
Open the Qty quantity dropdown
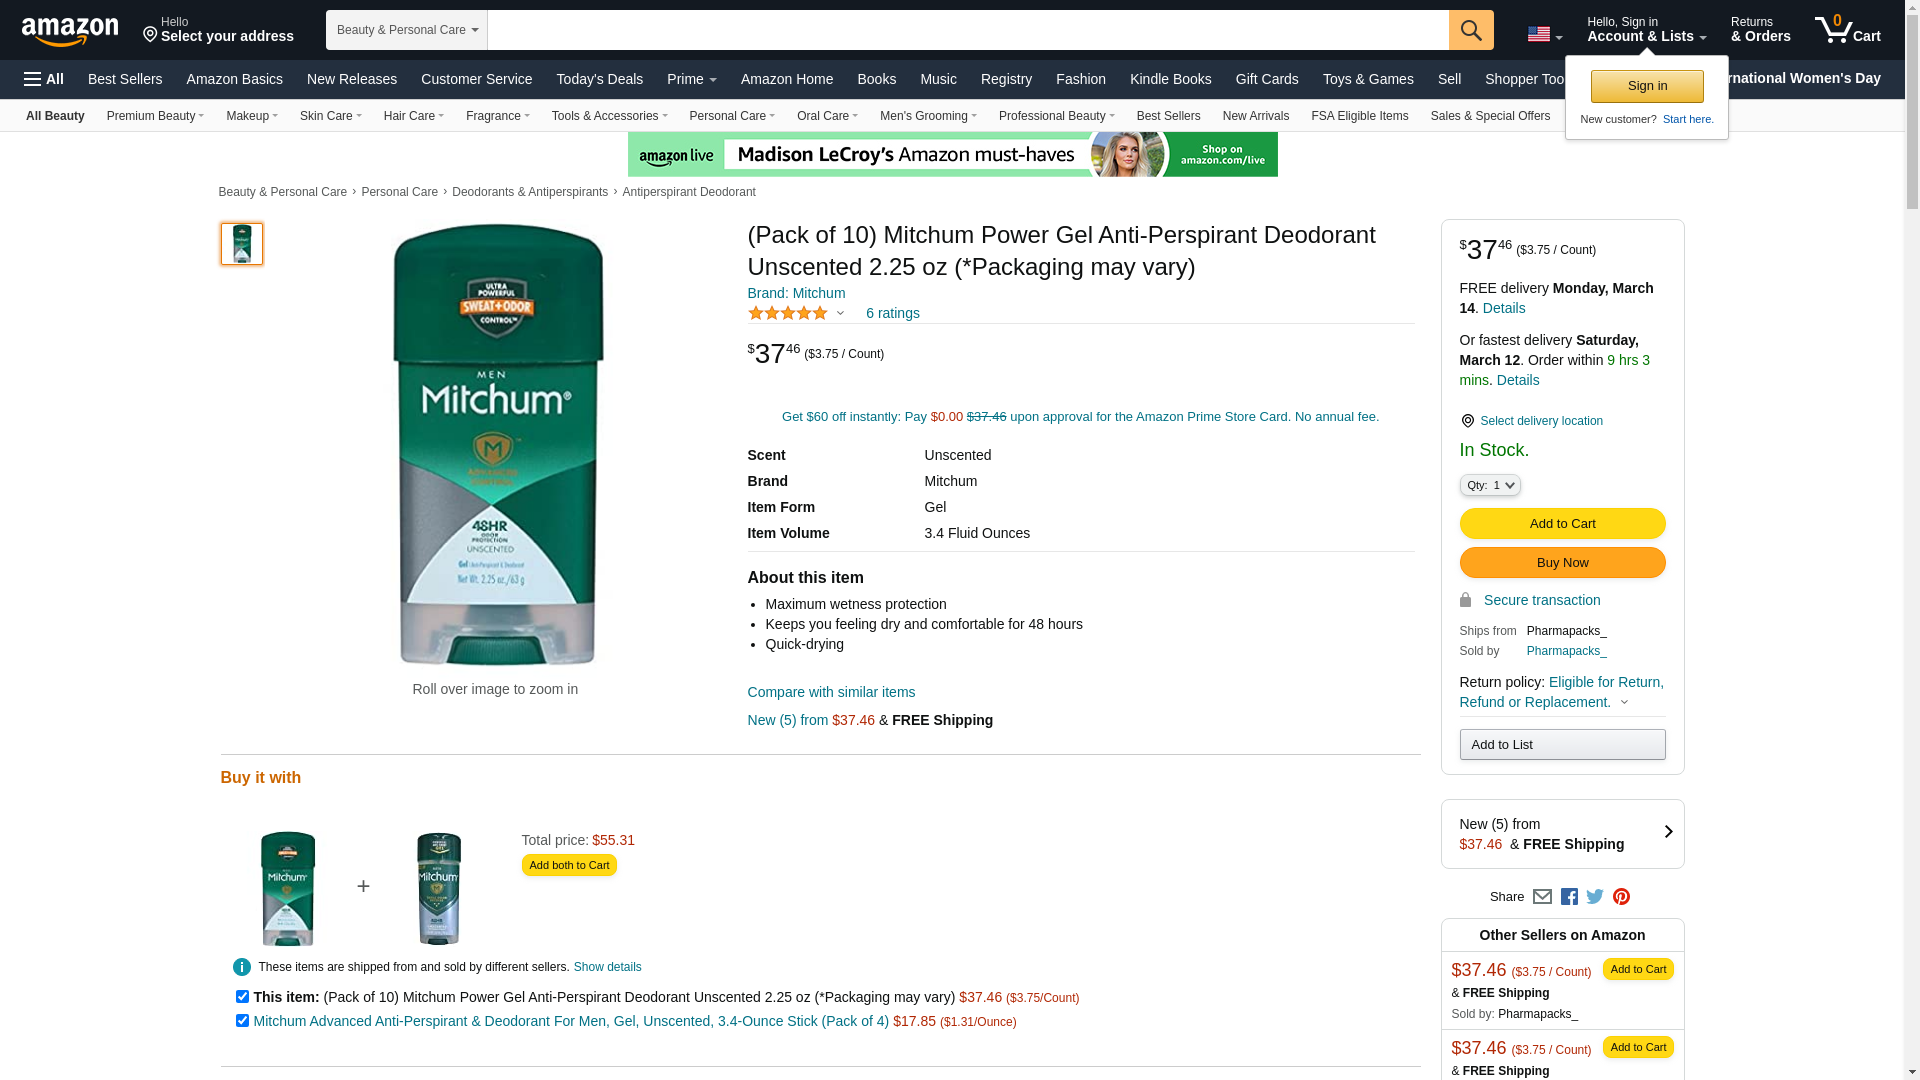pyautogui.click(x=1490, y=486)
